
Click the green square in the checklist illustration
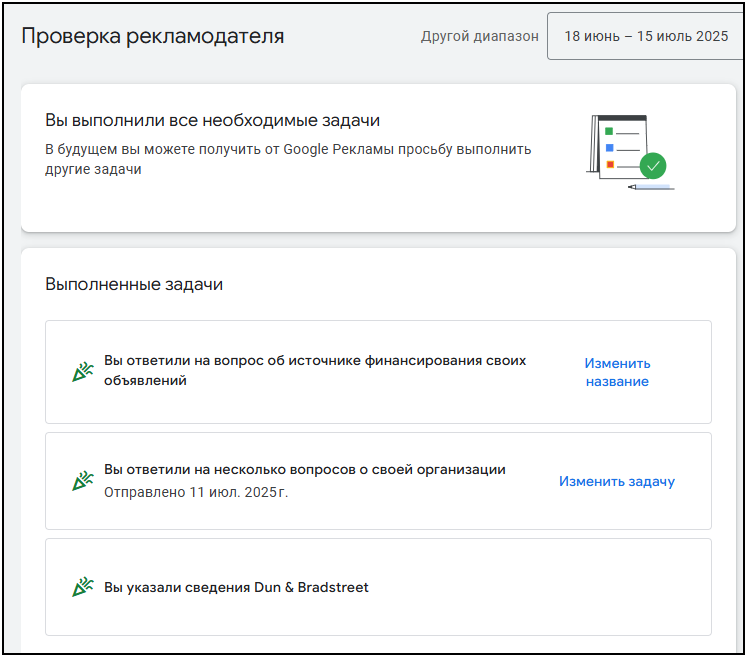(609, 131)
